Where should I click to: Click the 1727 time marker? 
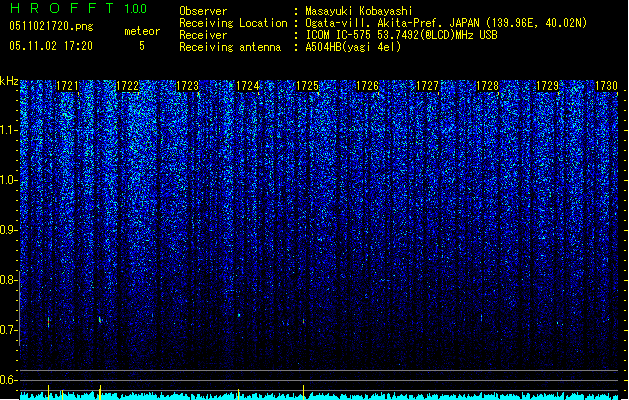[428, 86]
